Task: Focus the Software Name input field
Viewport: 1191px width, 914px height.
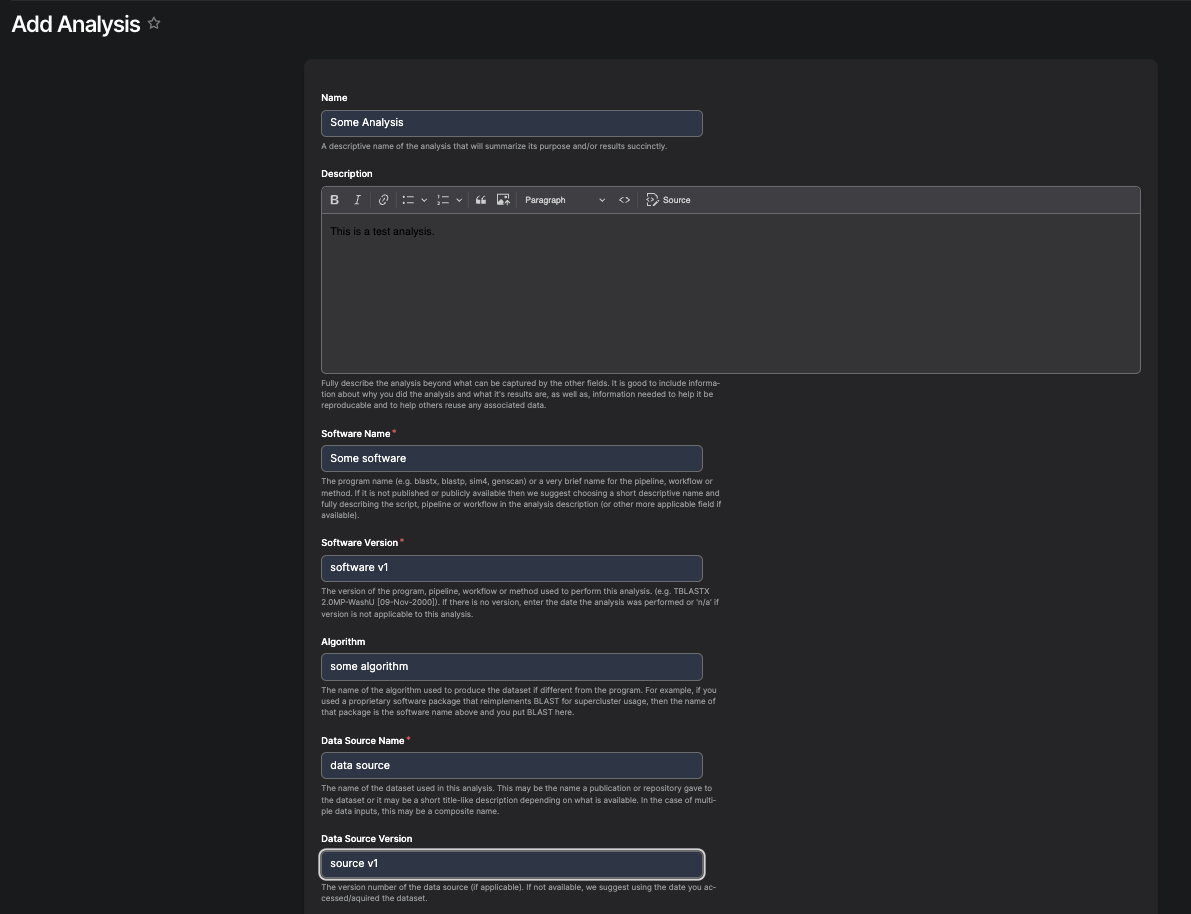Action: [x=512, y=459]
